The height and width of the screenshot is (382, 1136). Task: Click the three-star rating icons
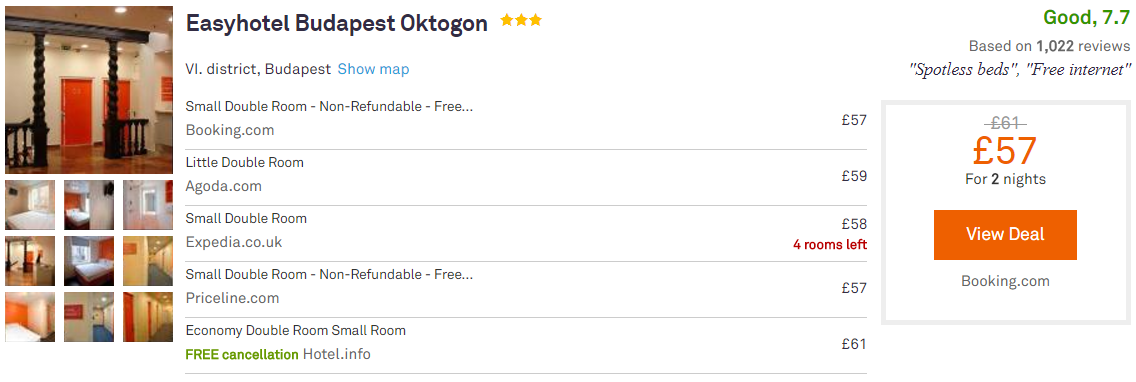521,21
